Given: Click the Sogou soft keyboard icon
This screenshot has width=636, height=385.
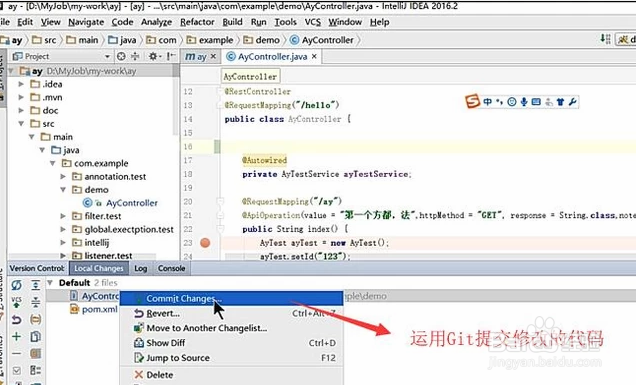Looking at the screenshot, I should point(536,102).
